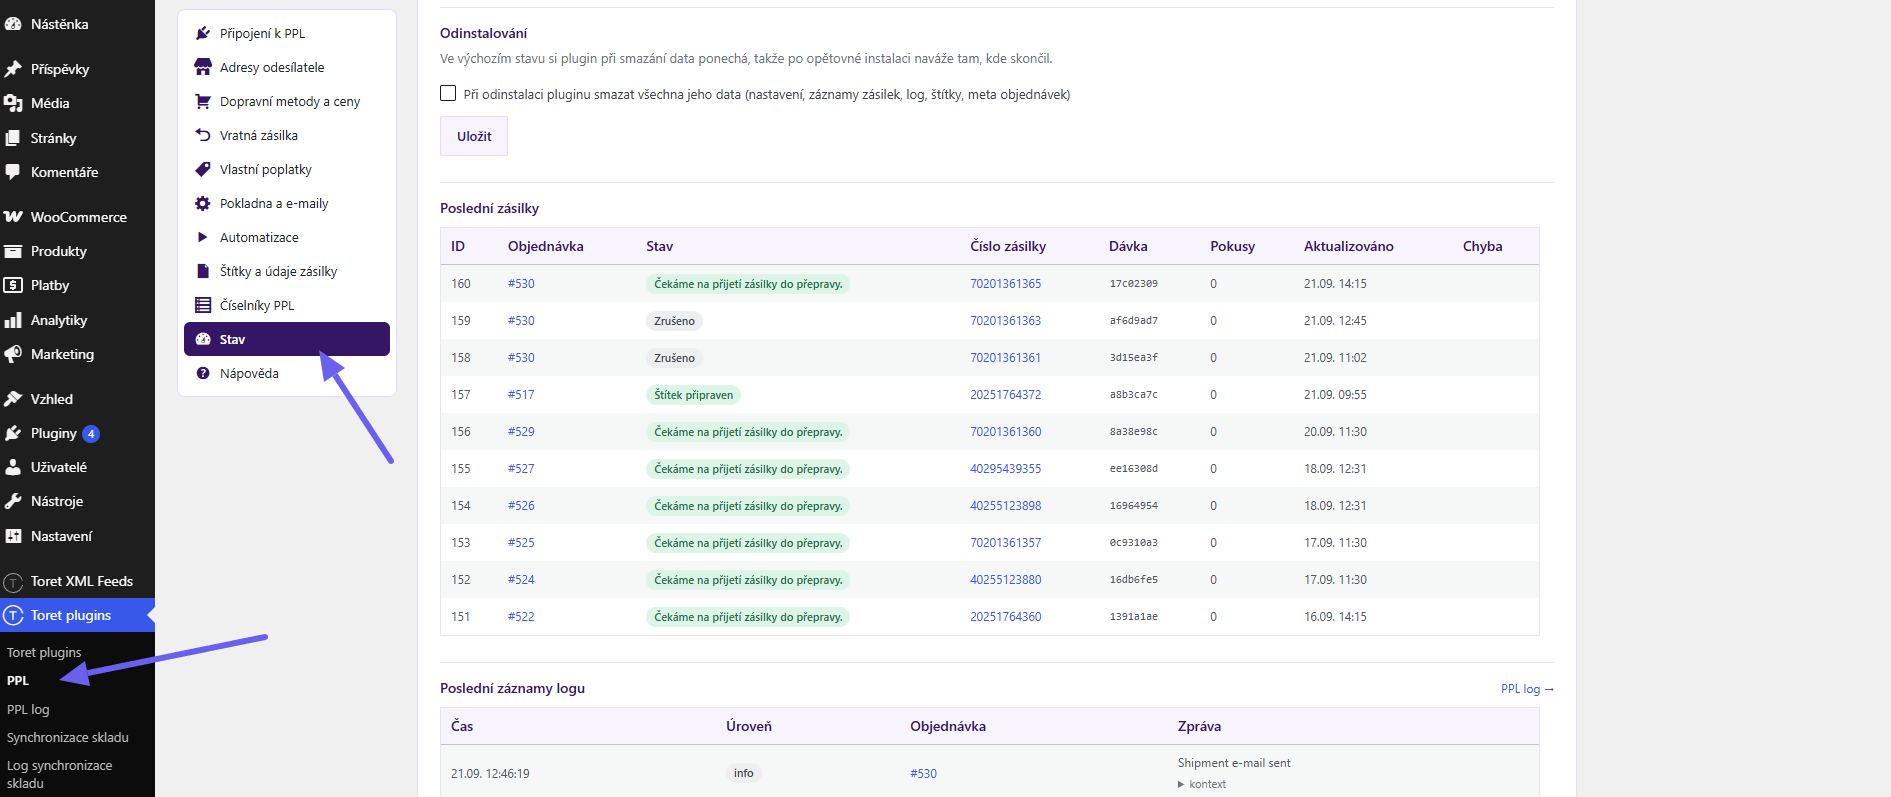Open order #517 link
Screen dimensions: 1891x797
pos(521,395)
